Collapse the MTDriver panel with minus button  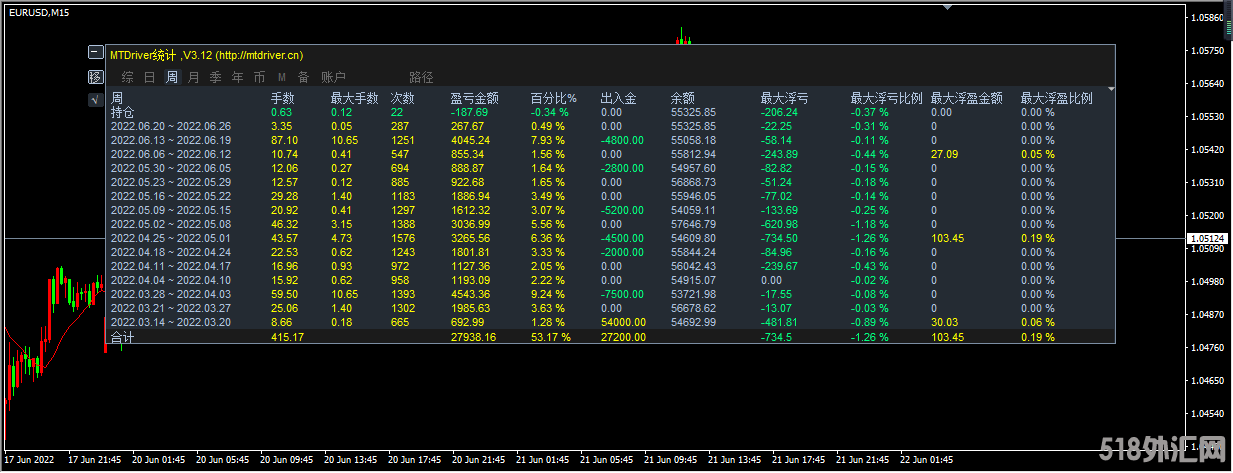pyautogui.click(x=95, y=53)
